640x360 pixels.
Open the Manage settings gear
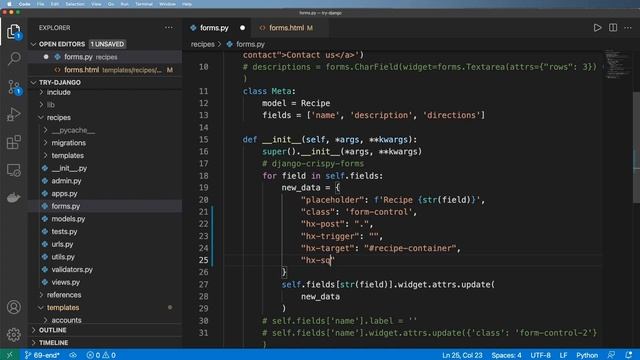tap(13, 335)
